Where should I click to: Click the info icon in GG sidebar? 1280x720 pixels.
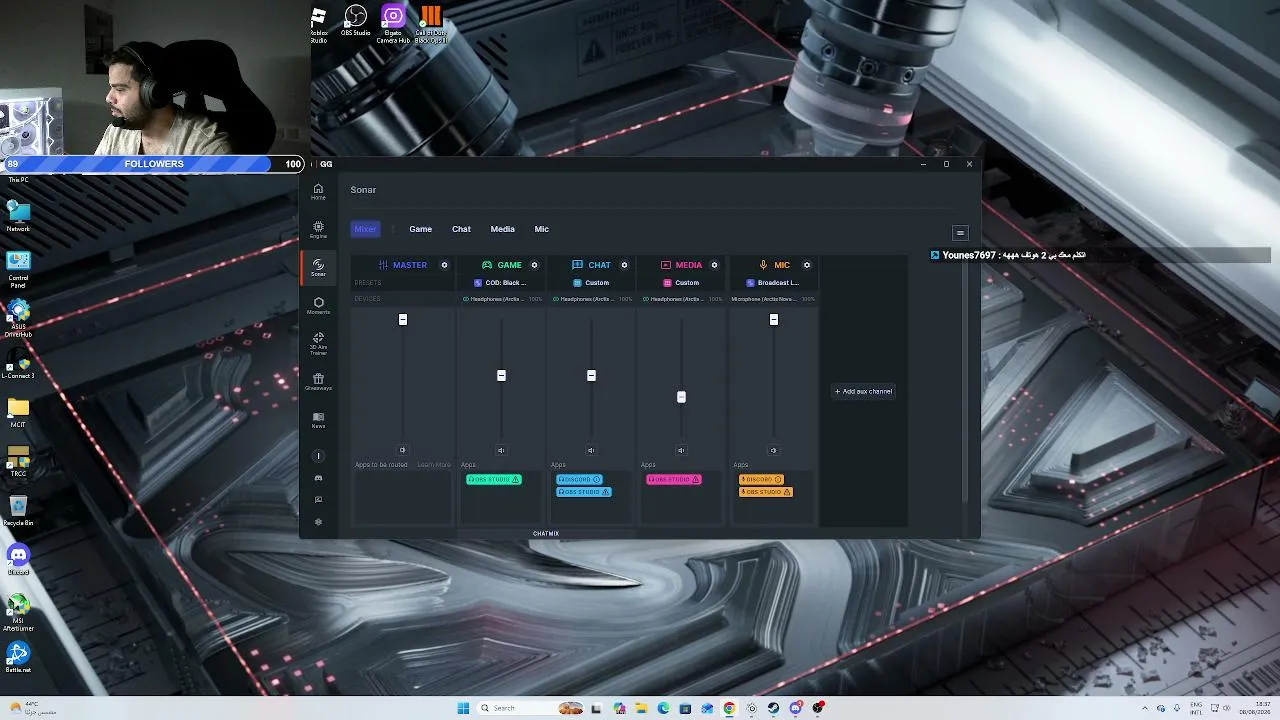(318, 456)
